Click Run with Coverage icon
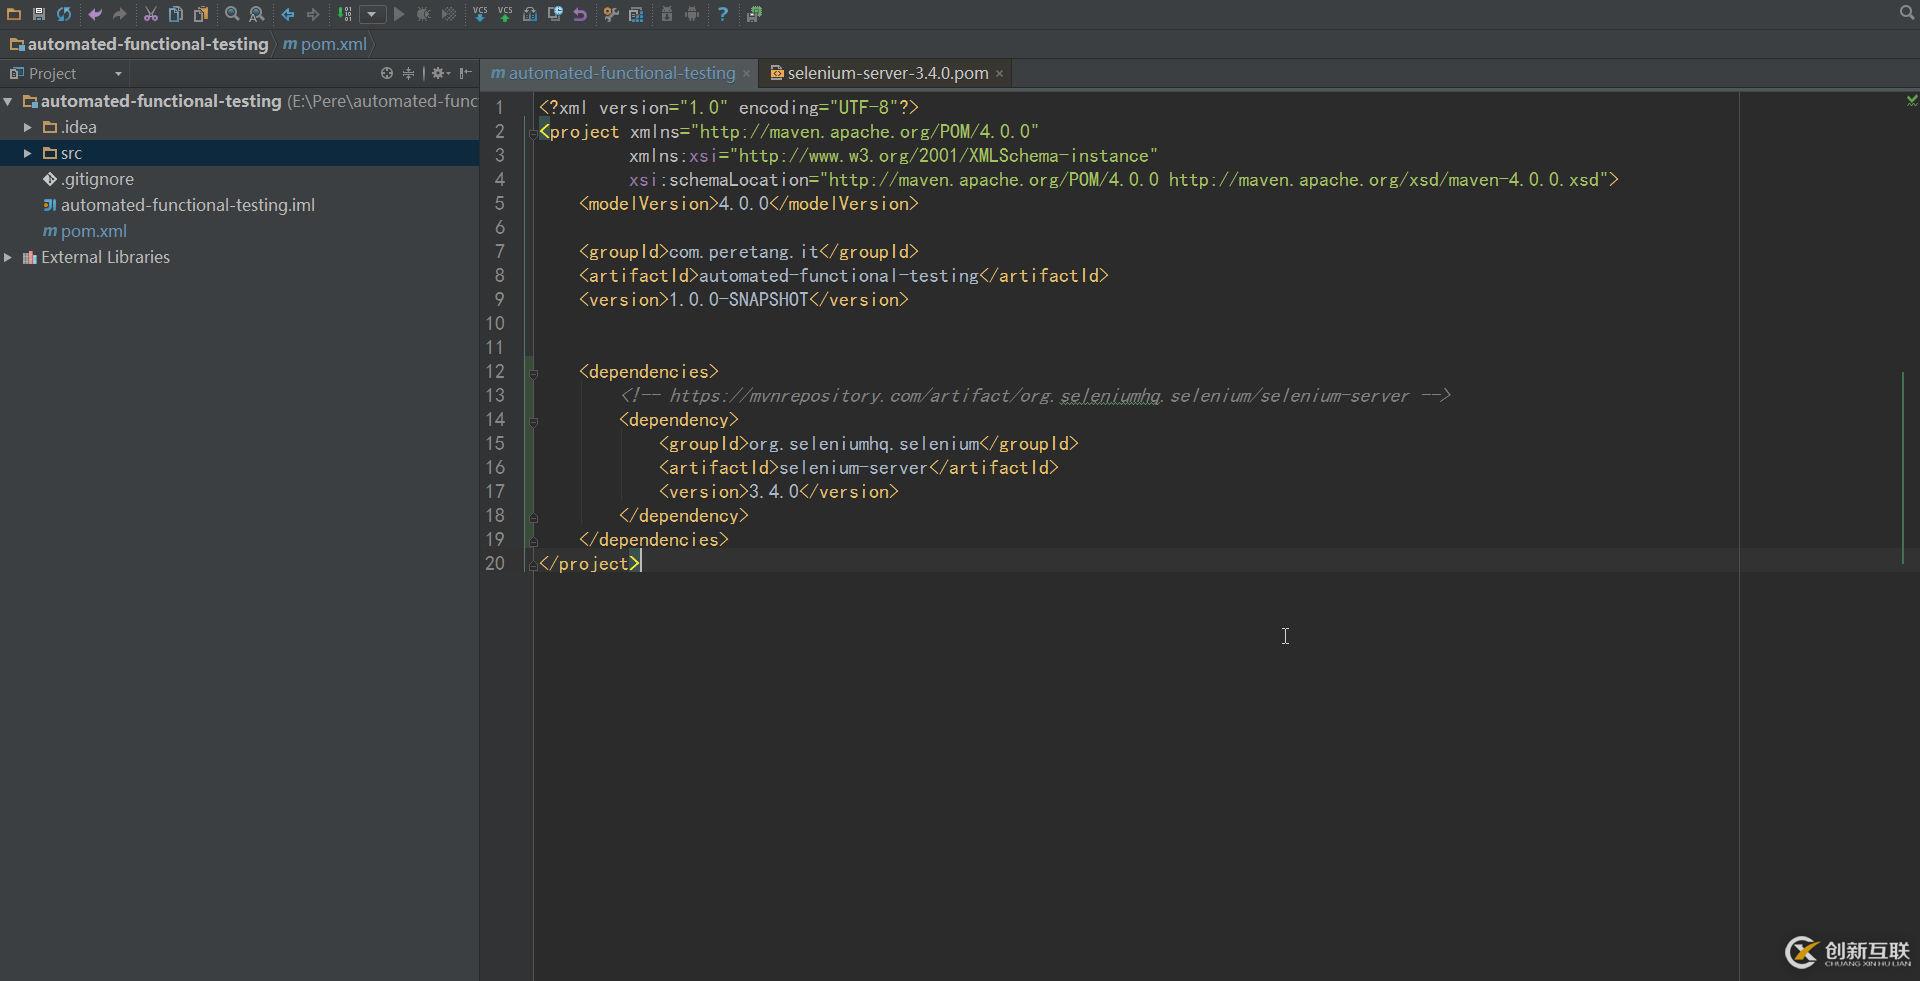 tap(449, 14)
